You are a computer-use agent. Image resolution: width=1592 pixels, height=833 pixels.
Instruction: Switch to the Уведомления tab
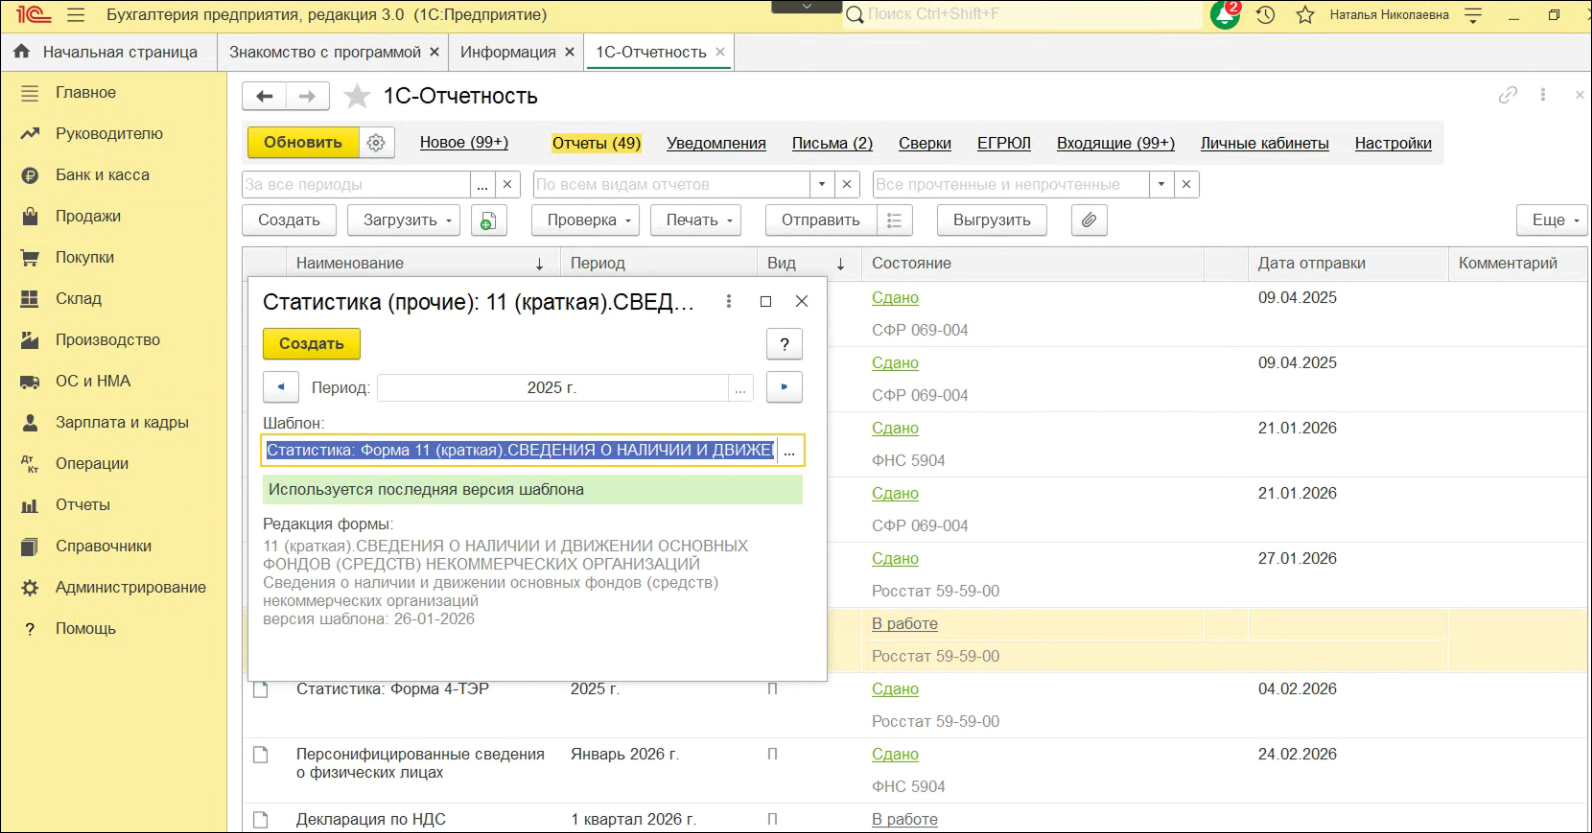pos(716,143)
